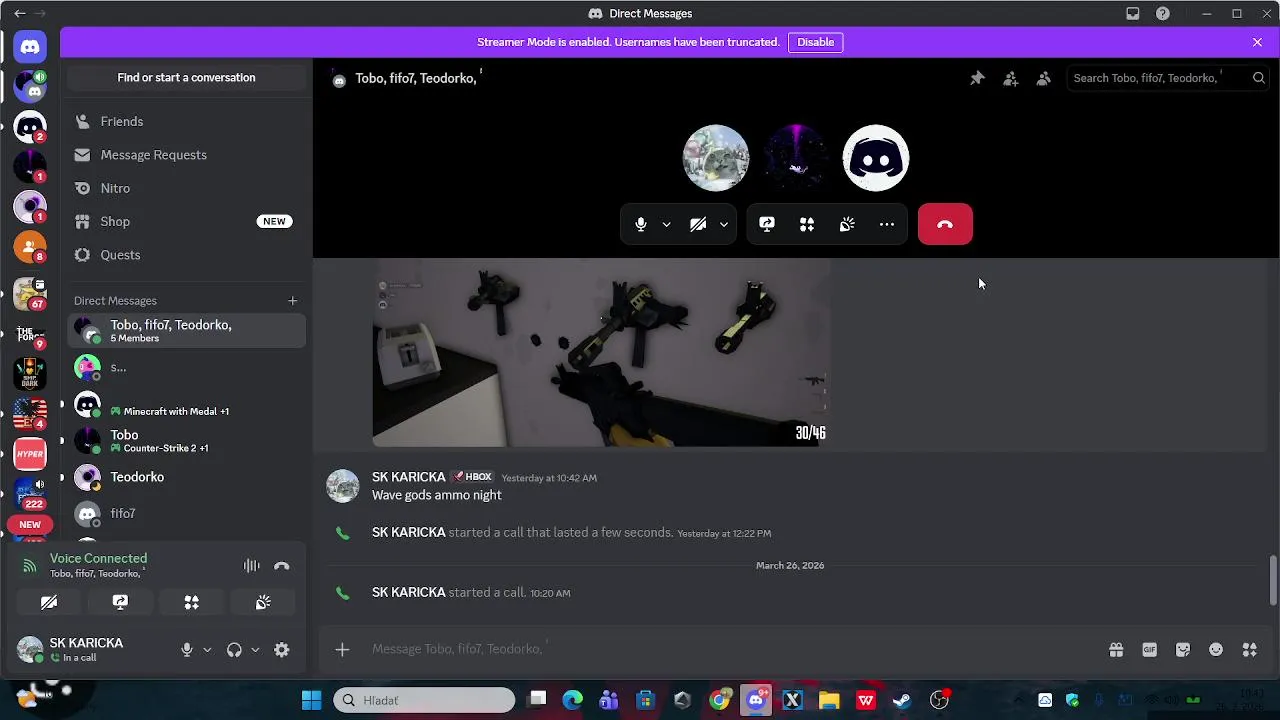Open the Shop page
This screenshot has width=1280, height=720.
(186, 221)
